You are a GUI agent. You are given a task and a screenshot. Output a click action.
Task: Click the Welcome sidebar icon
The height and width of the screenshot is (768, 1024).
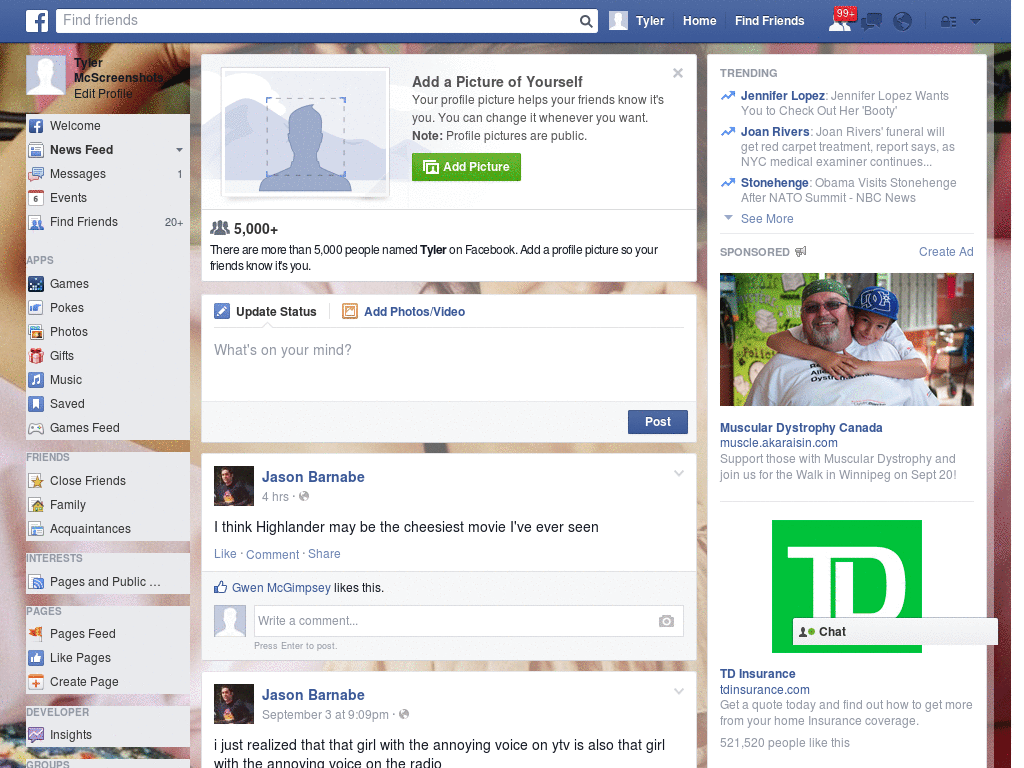[x=36, y=126]
